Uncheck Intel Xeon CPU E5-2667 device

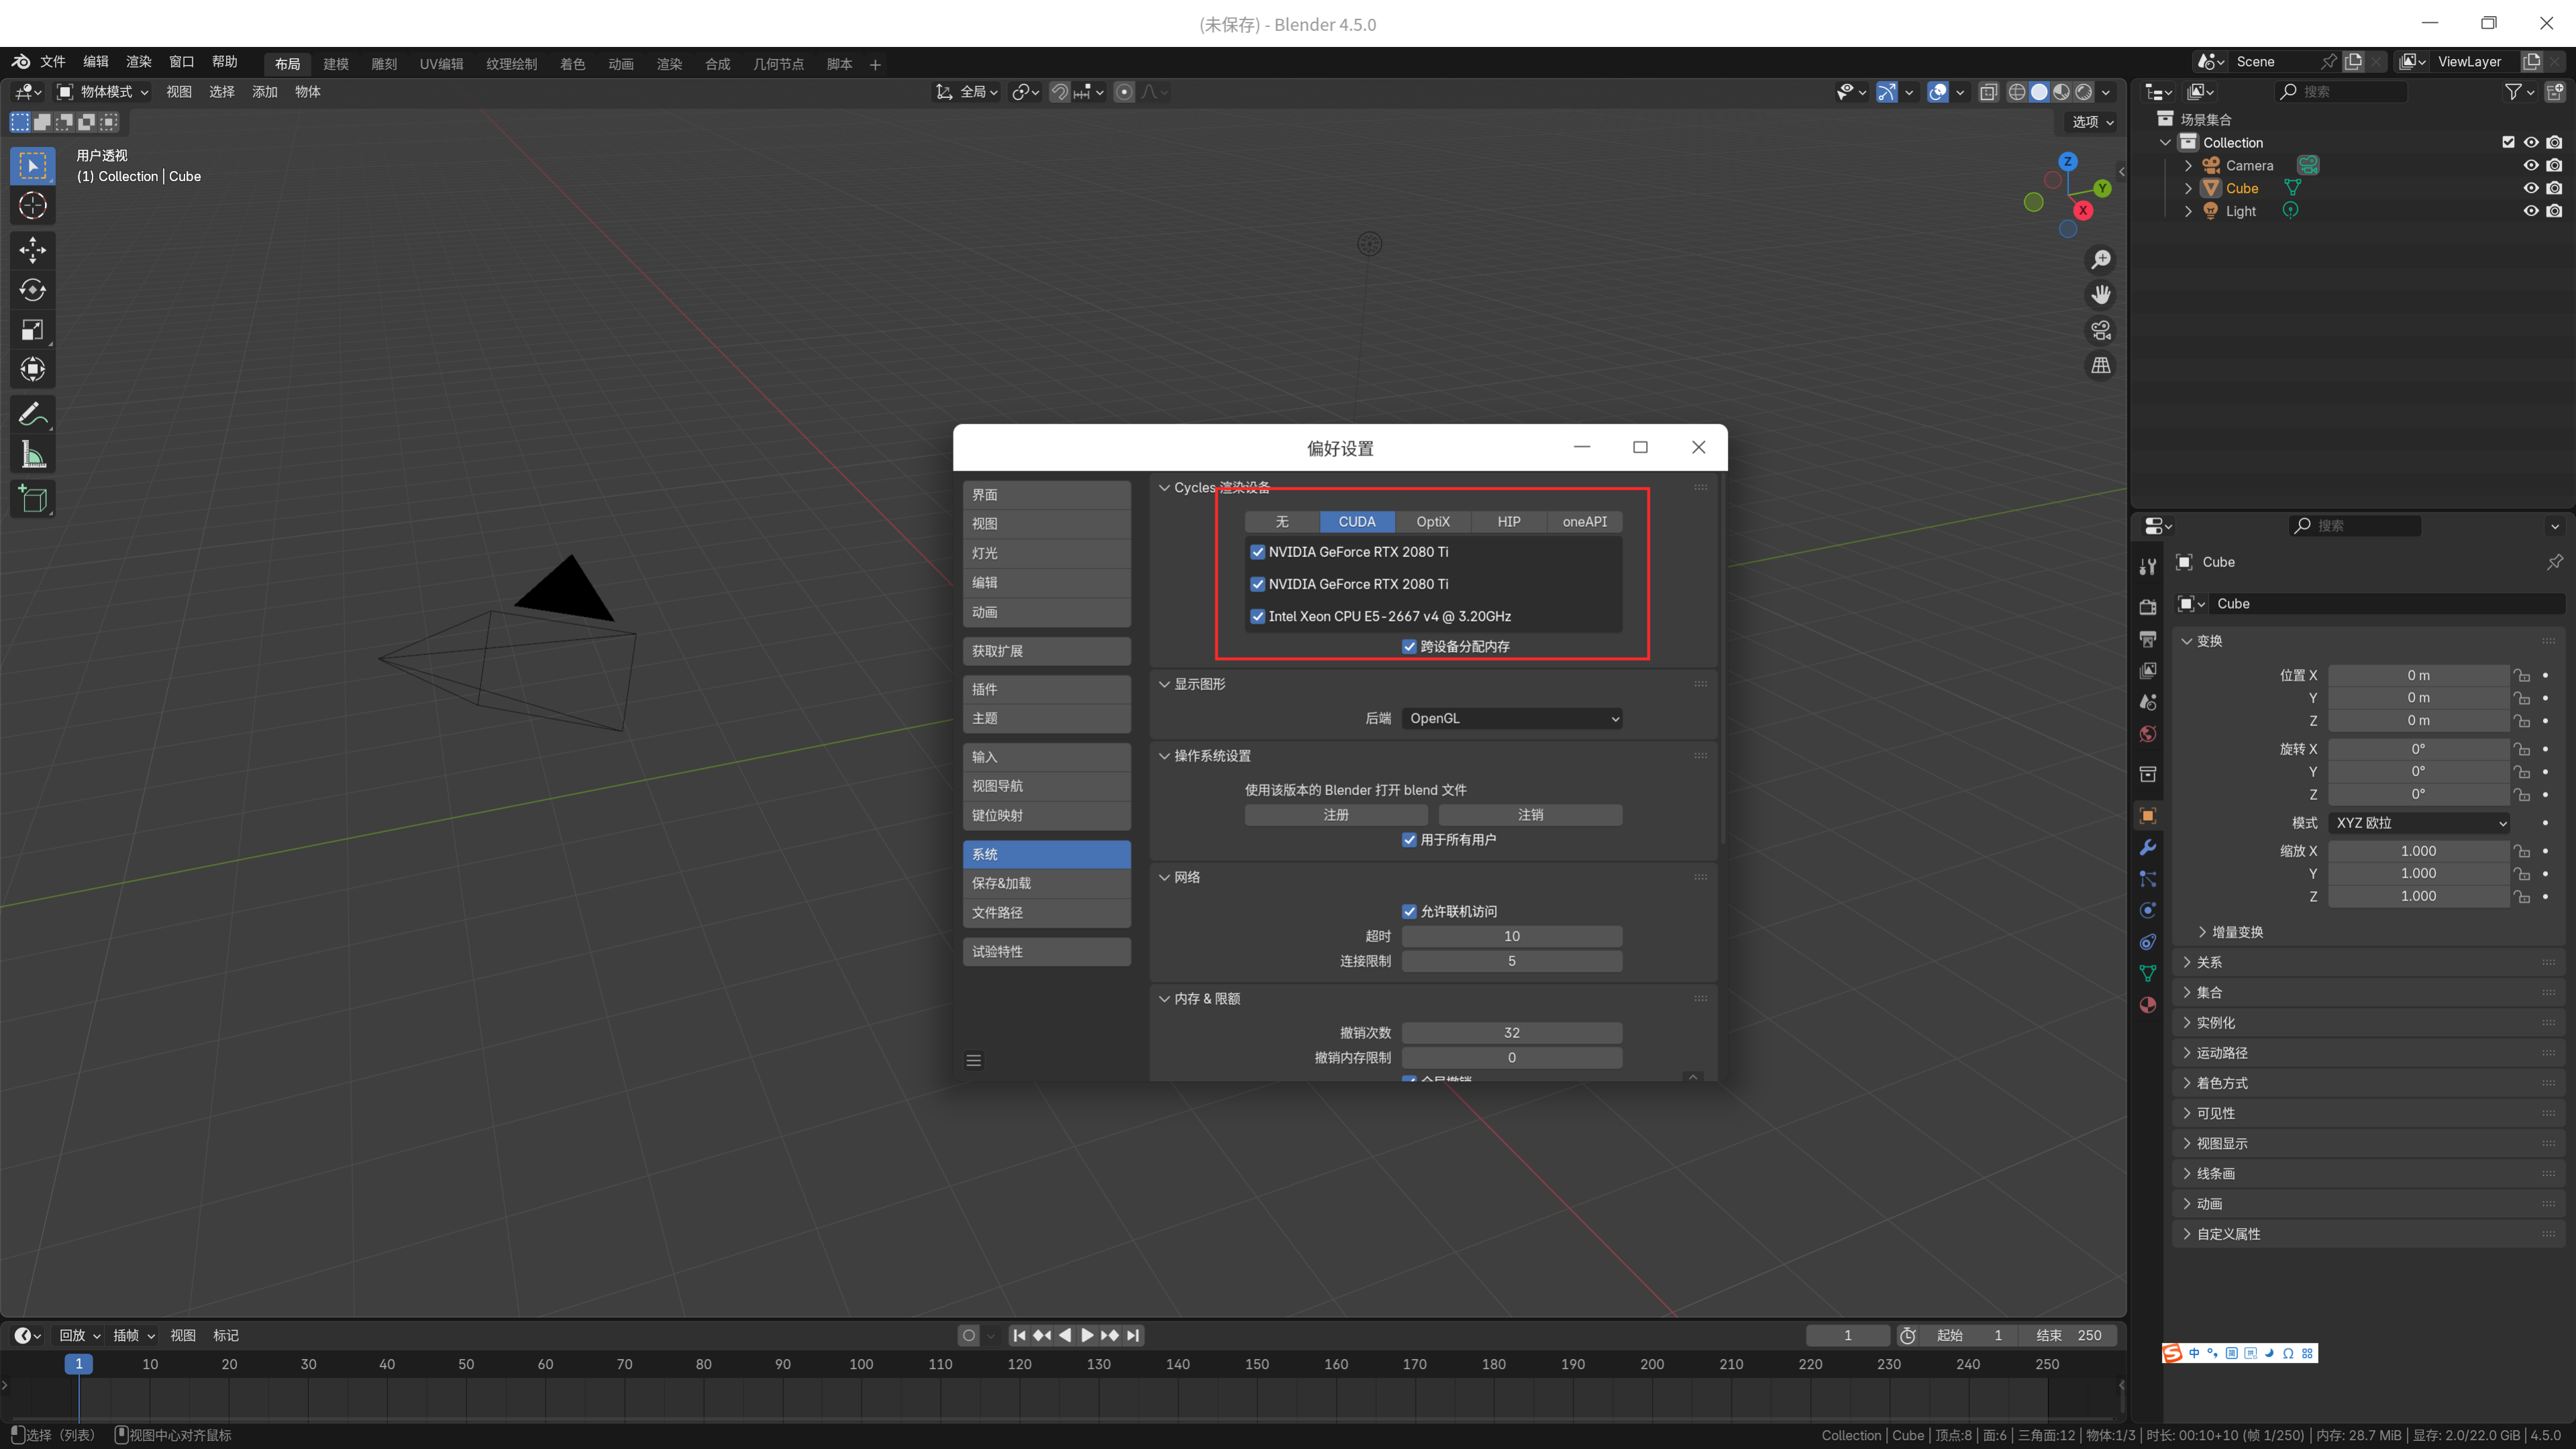pyautogui.click(x=1258, y=616)
